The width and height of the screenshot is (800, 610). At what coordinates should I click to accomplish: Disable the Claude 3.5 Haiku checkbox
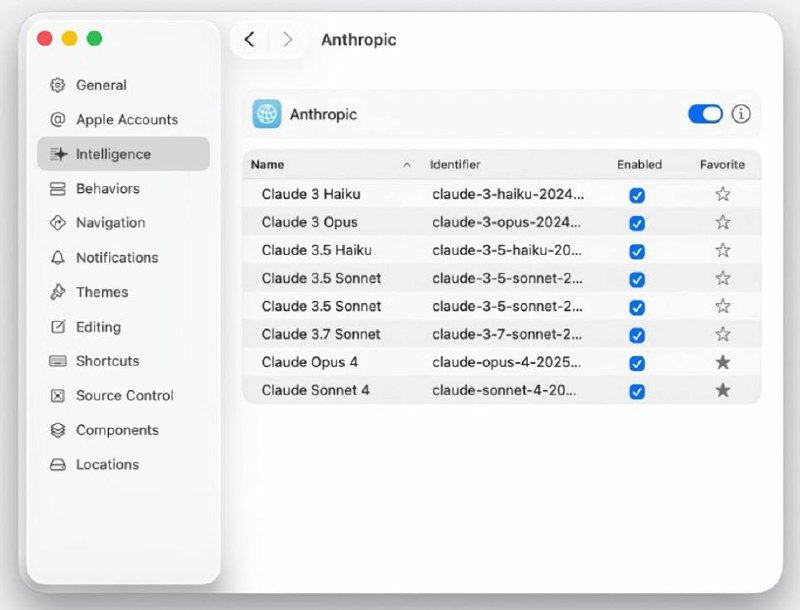637,251
